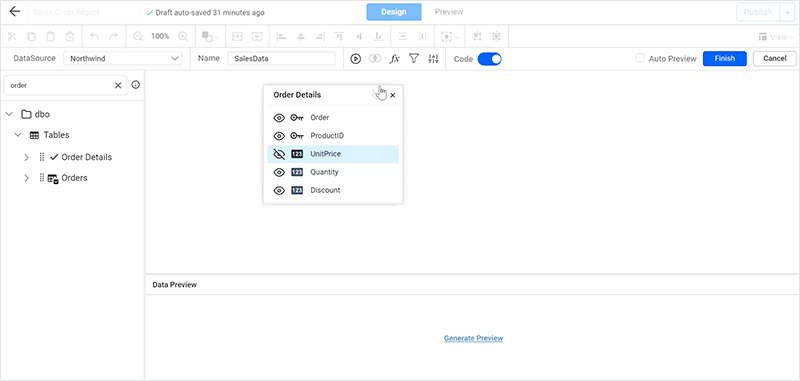The height and width of the screenshot is (381, 800).
Task: Toggle the Code switch off
Action: pyautogui.click(x=490, y=59)
